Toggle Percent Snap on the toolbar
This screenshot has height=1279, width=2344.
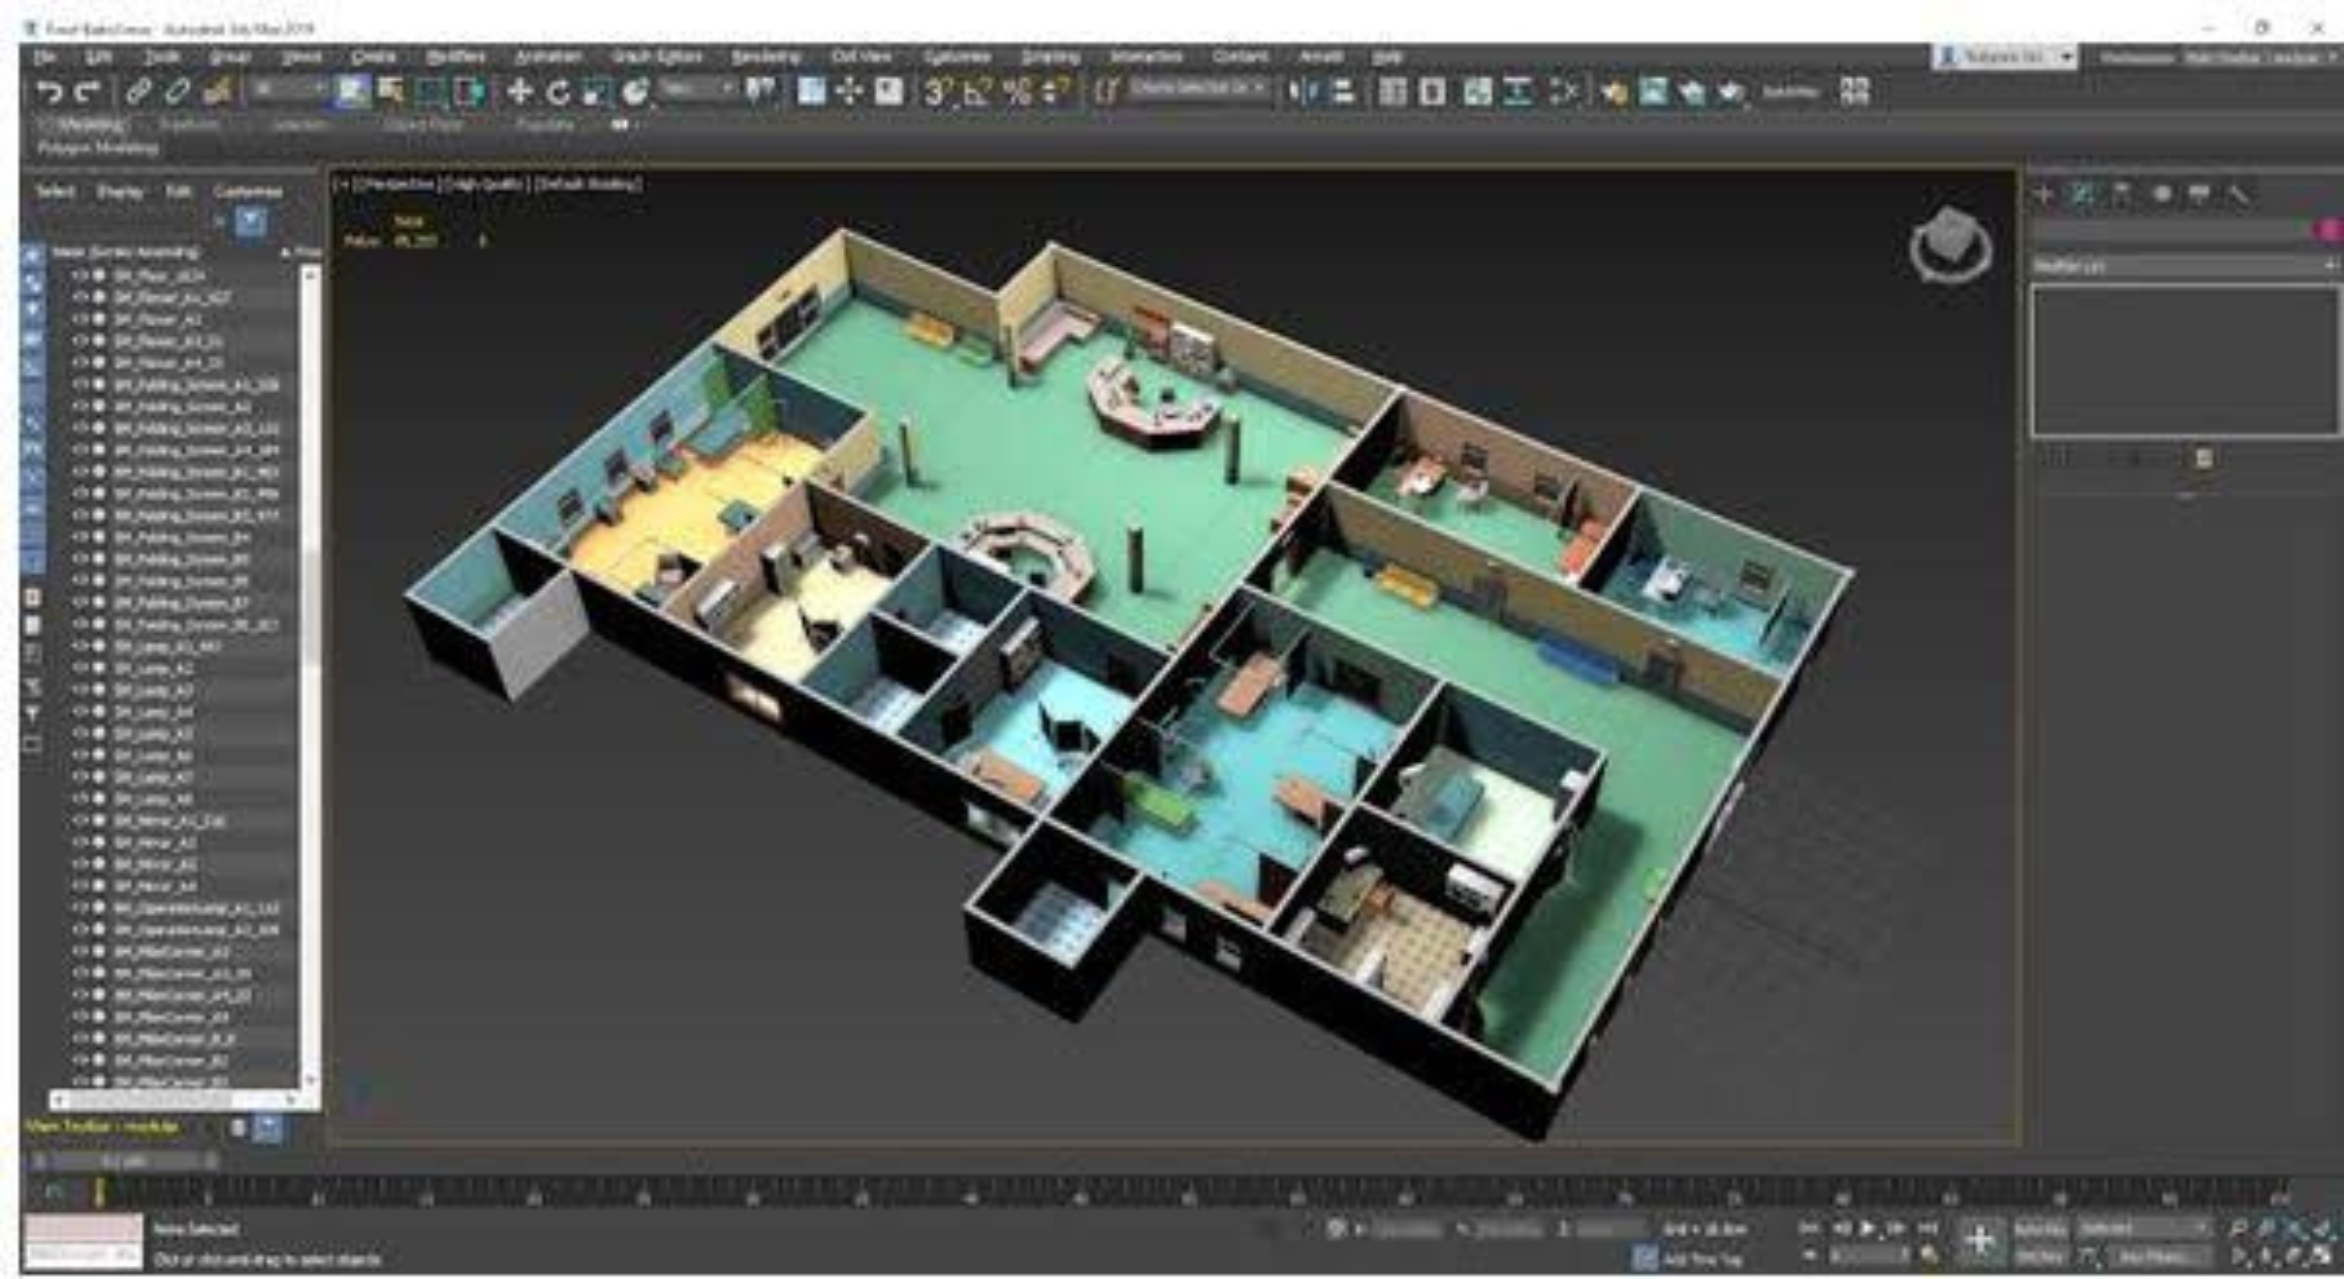(x=1017, y=92)
